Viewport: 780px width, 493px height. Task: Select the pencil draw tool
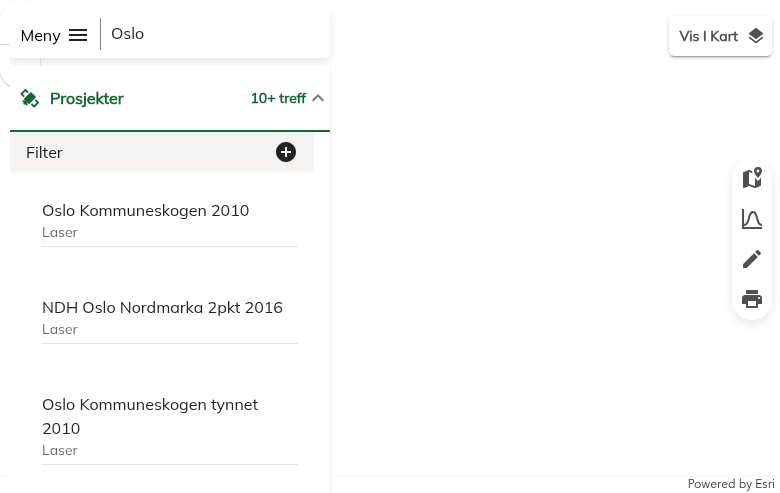click(x=752, y=259)
